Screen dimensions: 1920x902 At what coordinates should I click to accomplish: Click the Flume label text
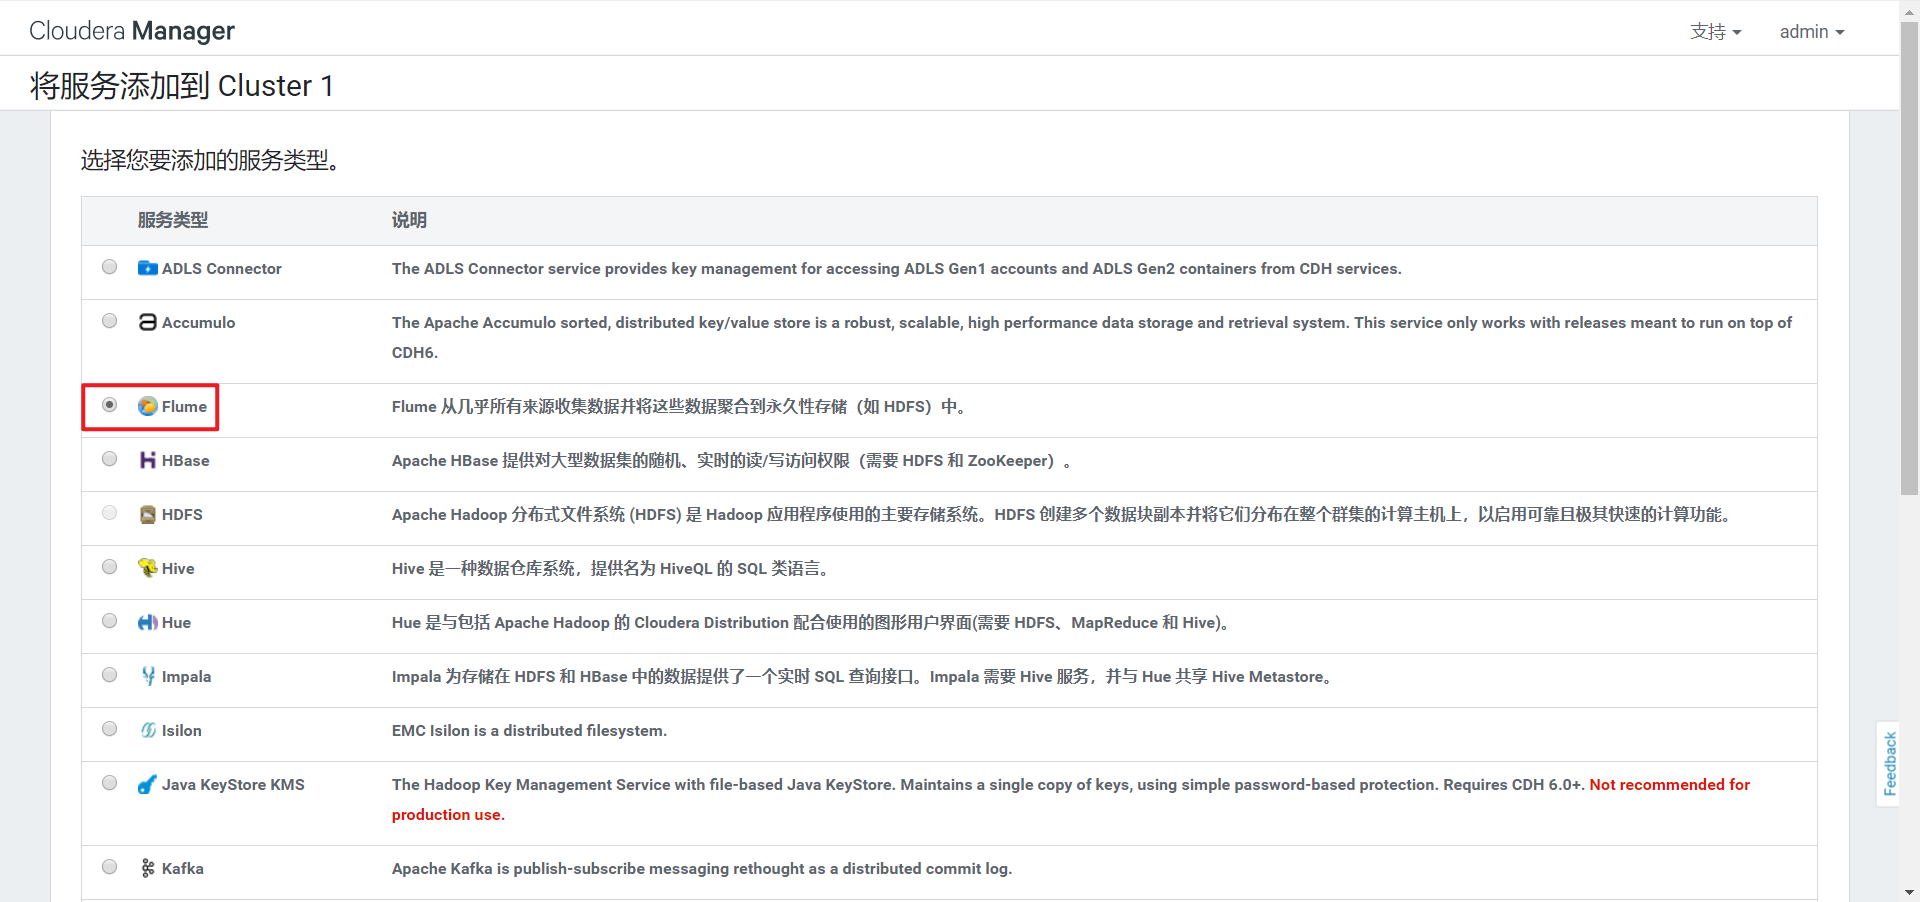[x=185, y=406]
